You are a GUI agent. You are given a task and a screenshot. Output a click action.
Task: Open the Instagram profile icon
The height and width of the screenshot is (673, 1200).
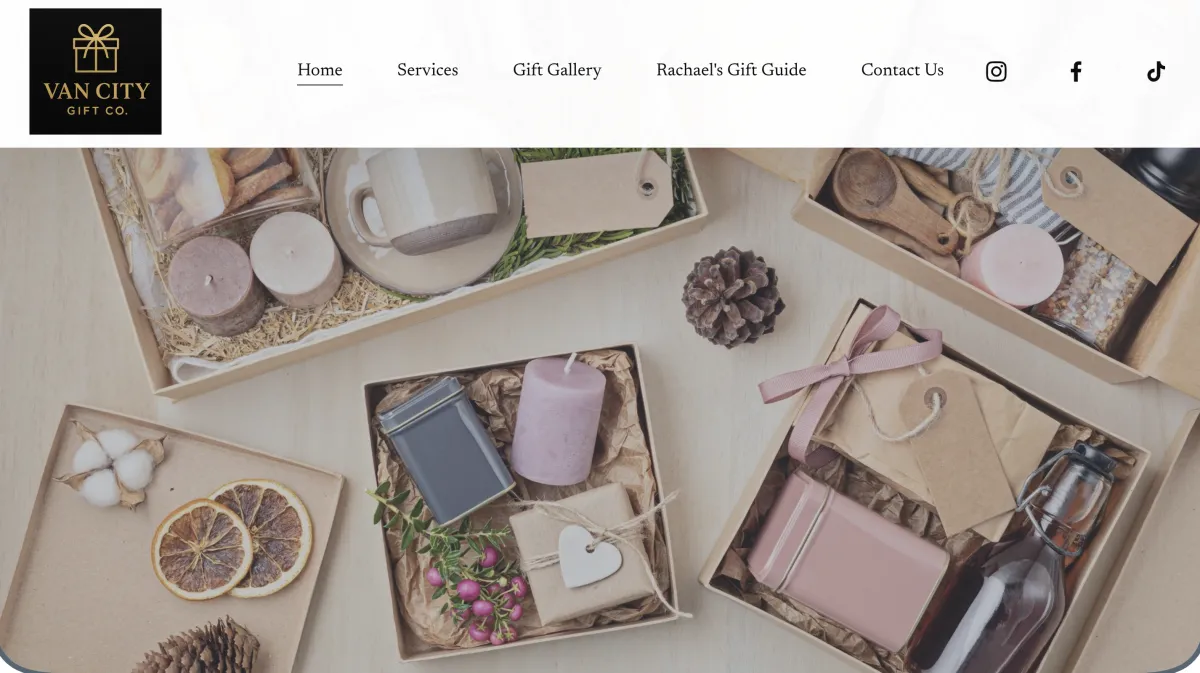996,71
